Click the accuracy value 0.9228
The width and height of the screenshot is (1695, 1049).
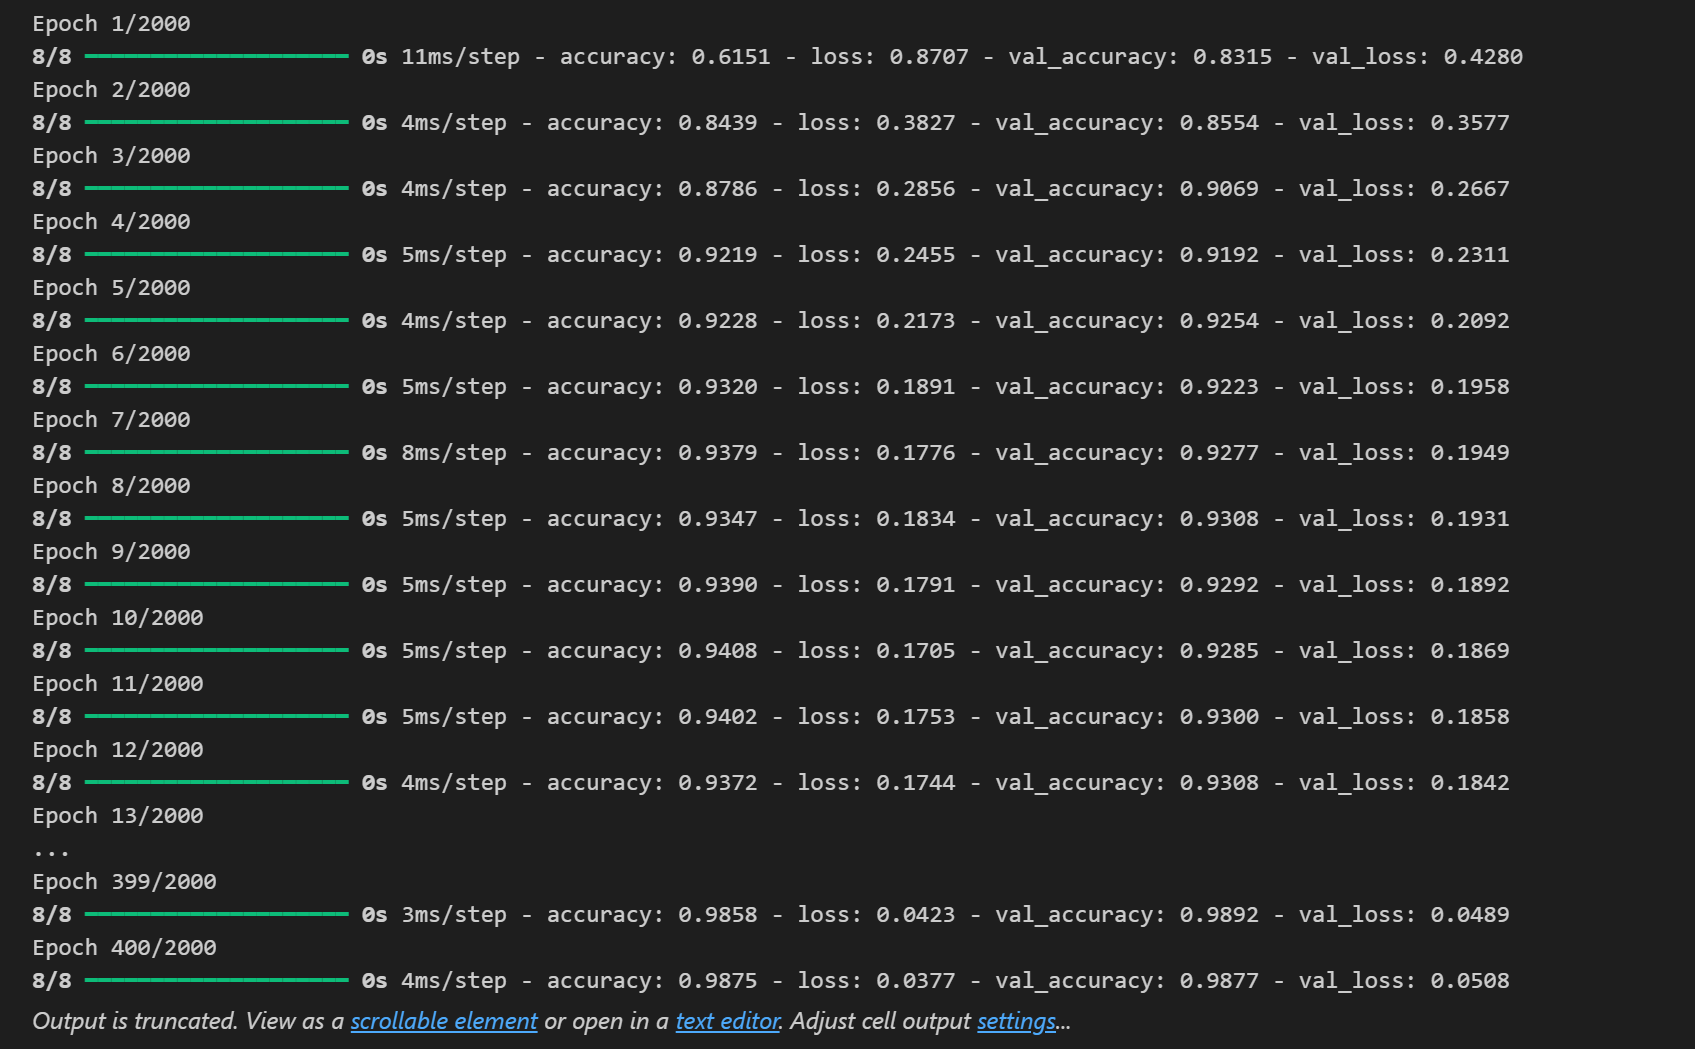pos(718,321)
